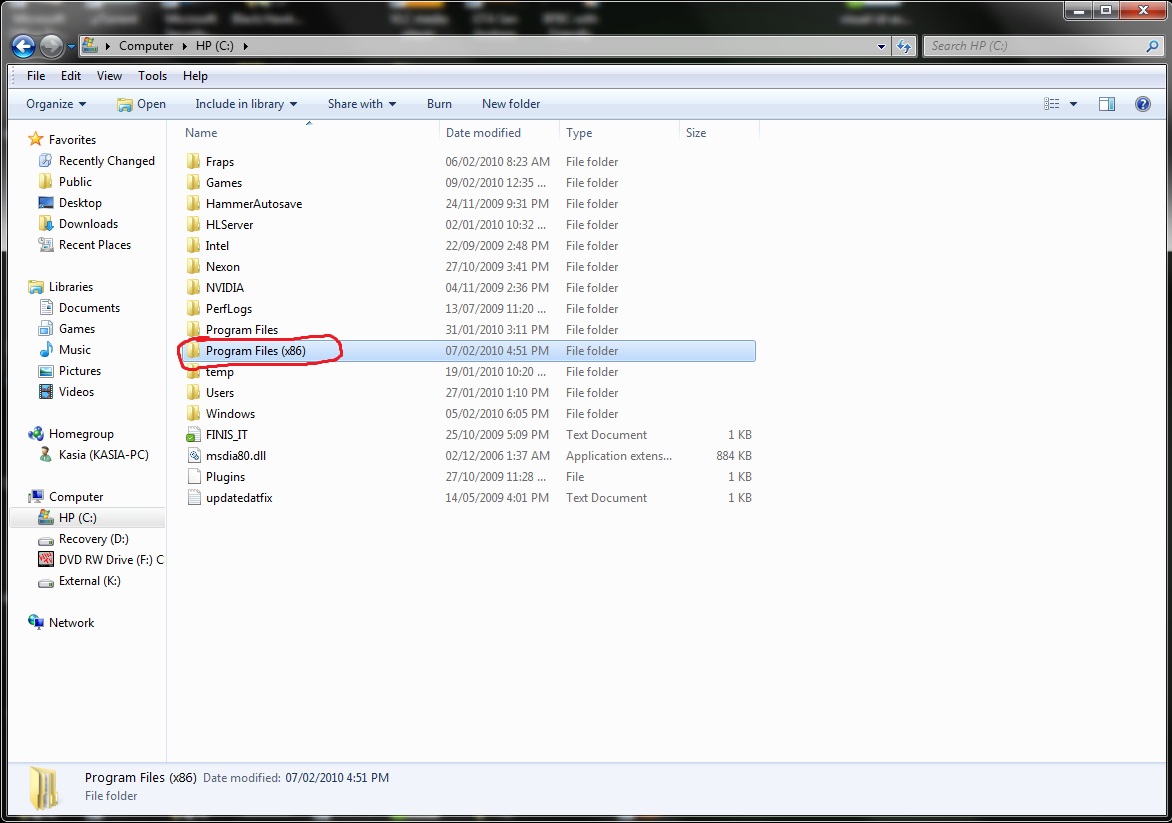Select the HammerAutosave folder icon
Image resolution: width=1172 pixels, height=823 pixels.
coord(194,203)
